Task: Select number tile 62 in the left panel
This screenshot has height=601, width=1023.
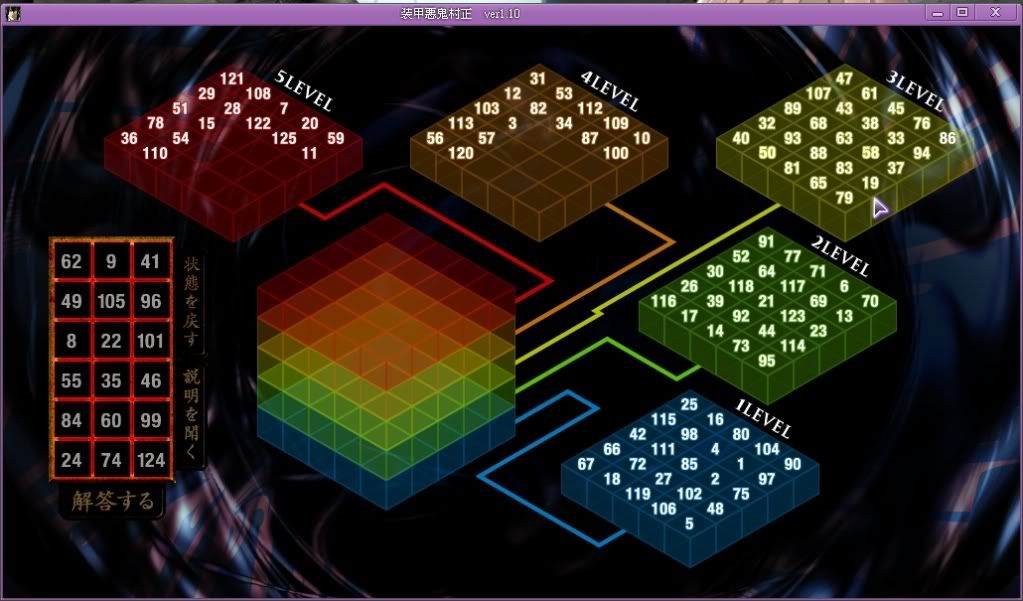Action: [x=71, y=262]
